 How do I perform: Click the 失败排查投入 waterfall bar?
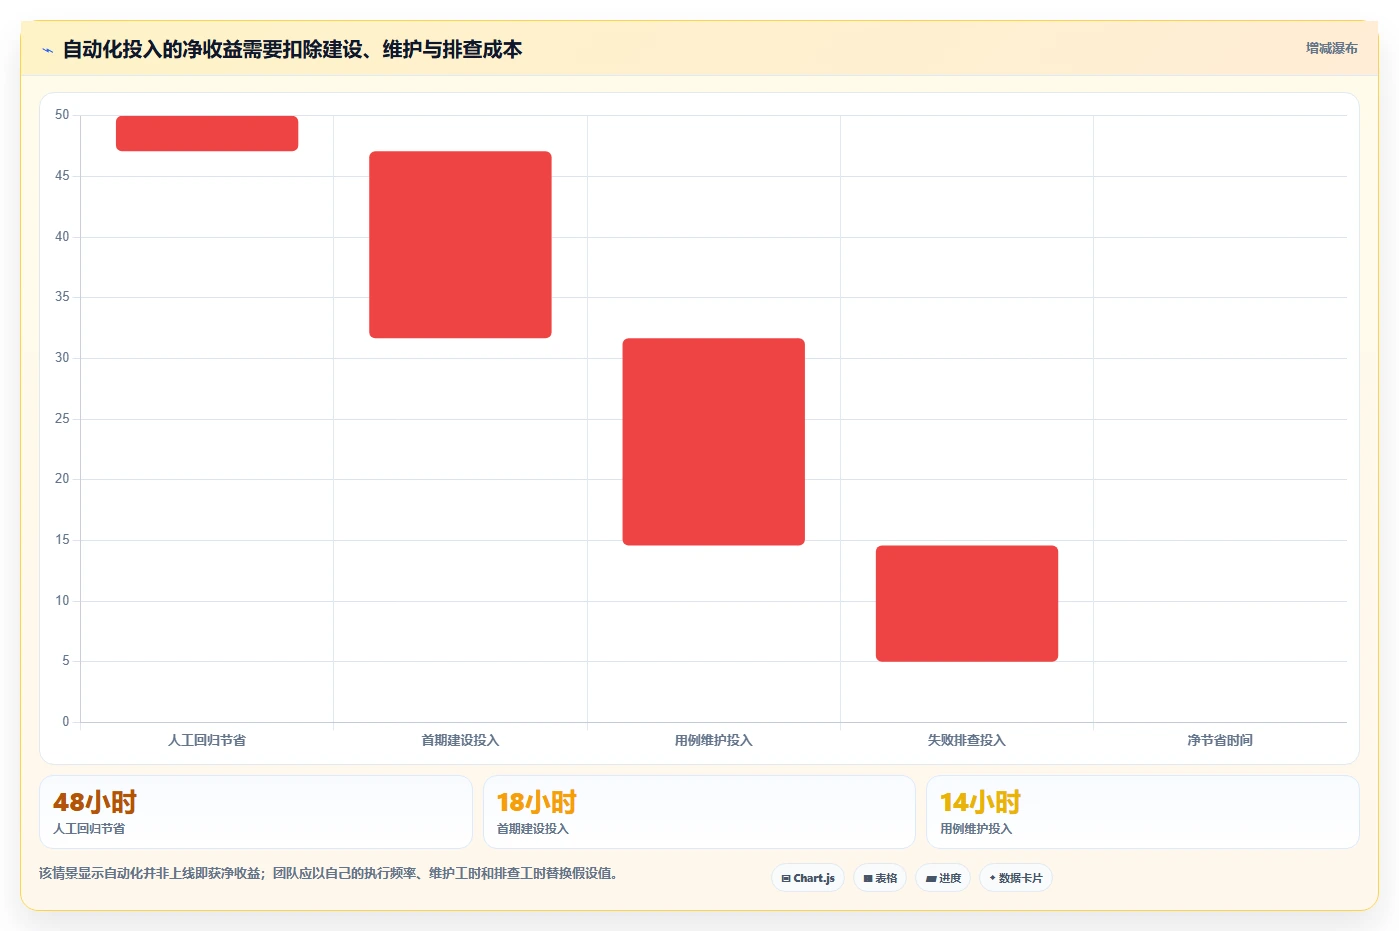(967, 603)
